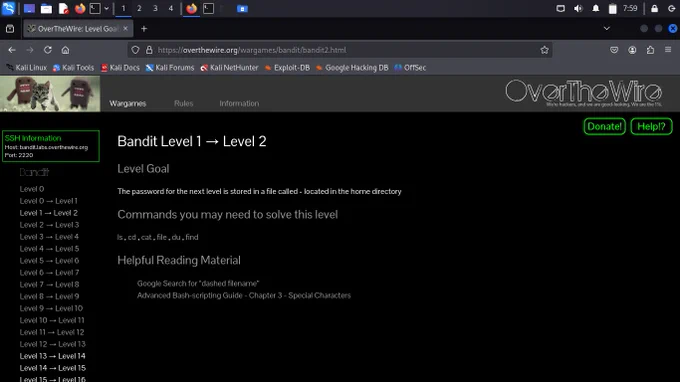
Task: Open the OffSec bookmark
Action: 410,68
